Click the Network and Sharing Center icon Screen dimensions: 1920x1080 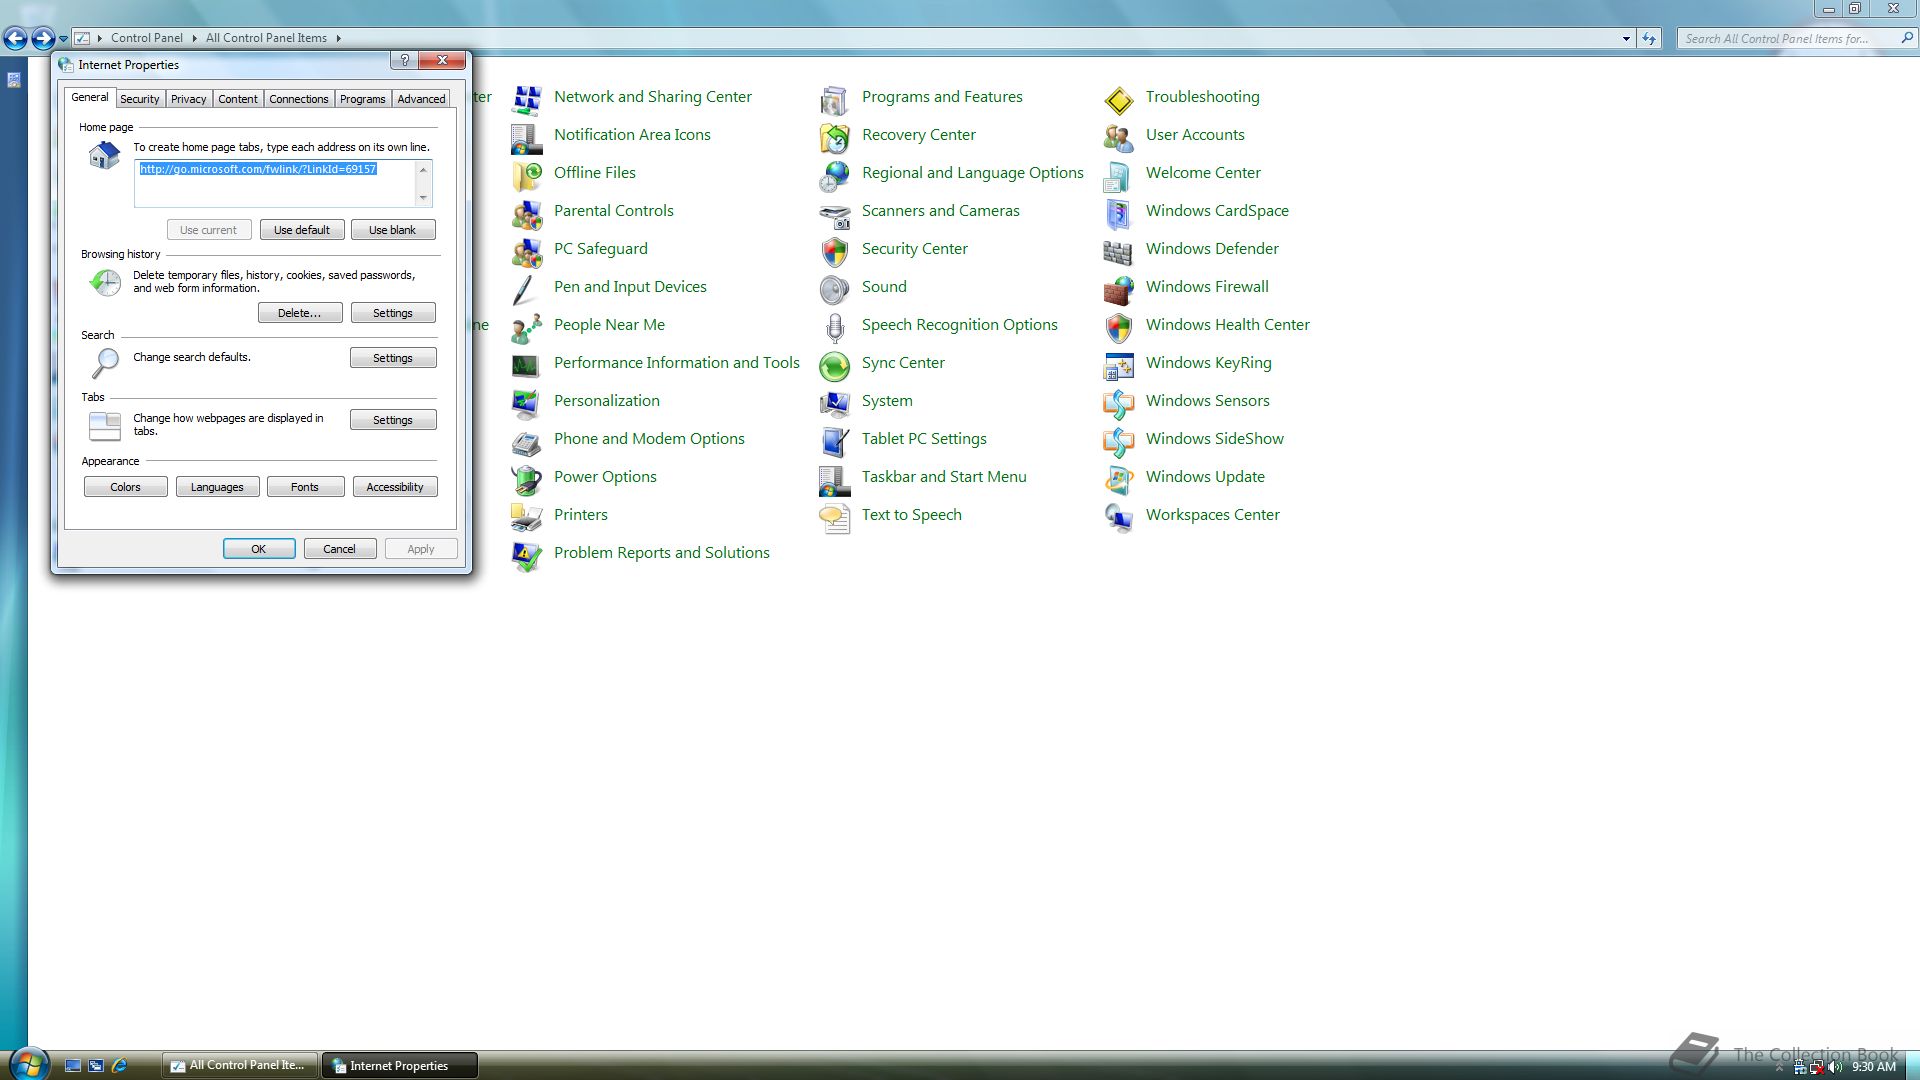coord(526,100)
